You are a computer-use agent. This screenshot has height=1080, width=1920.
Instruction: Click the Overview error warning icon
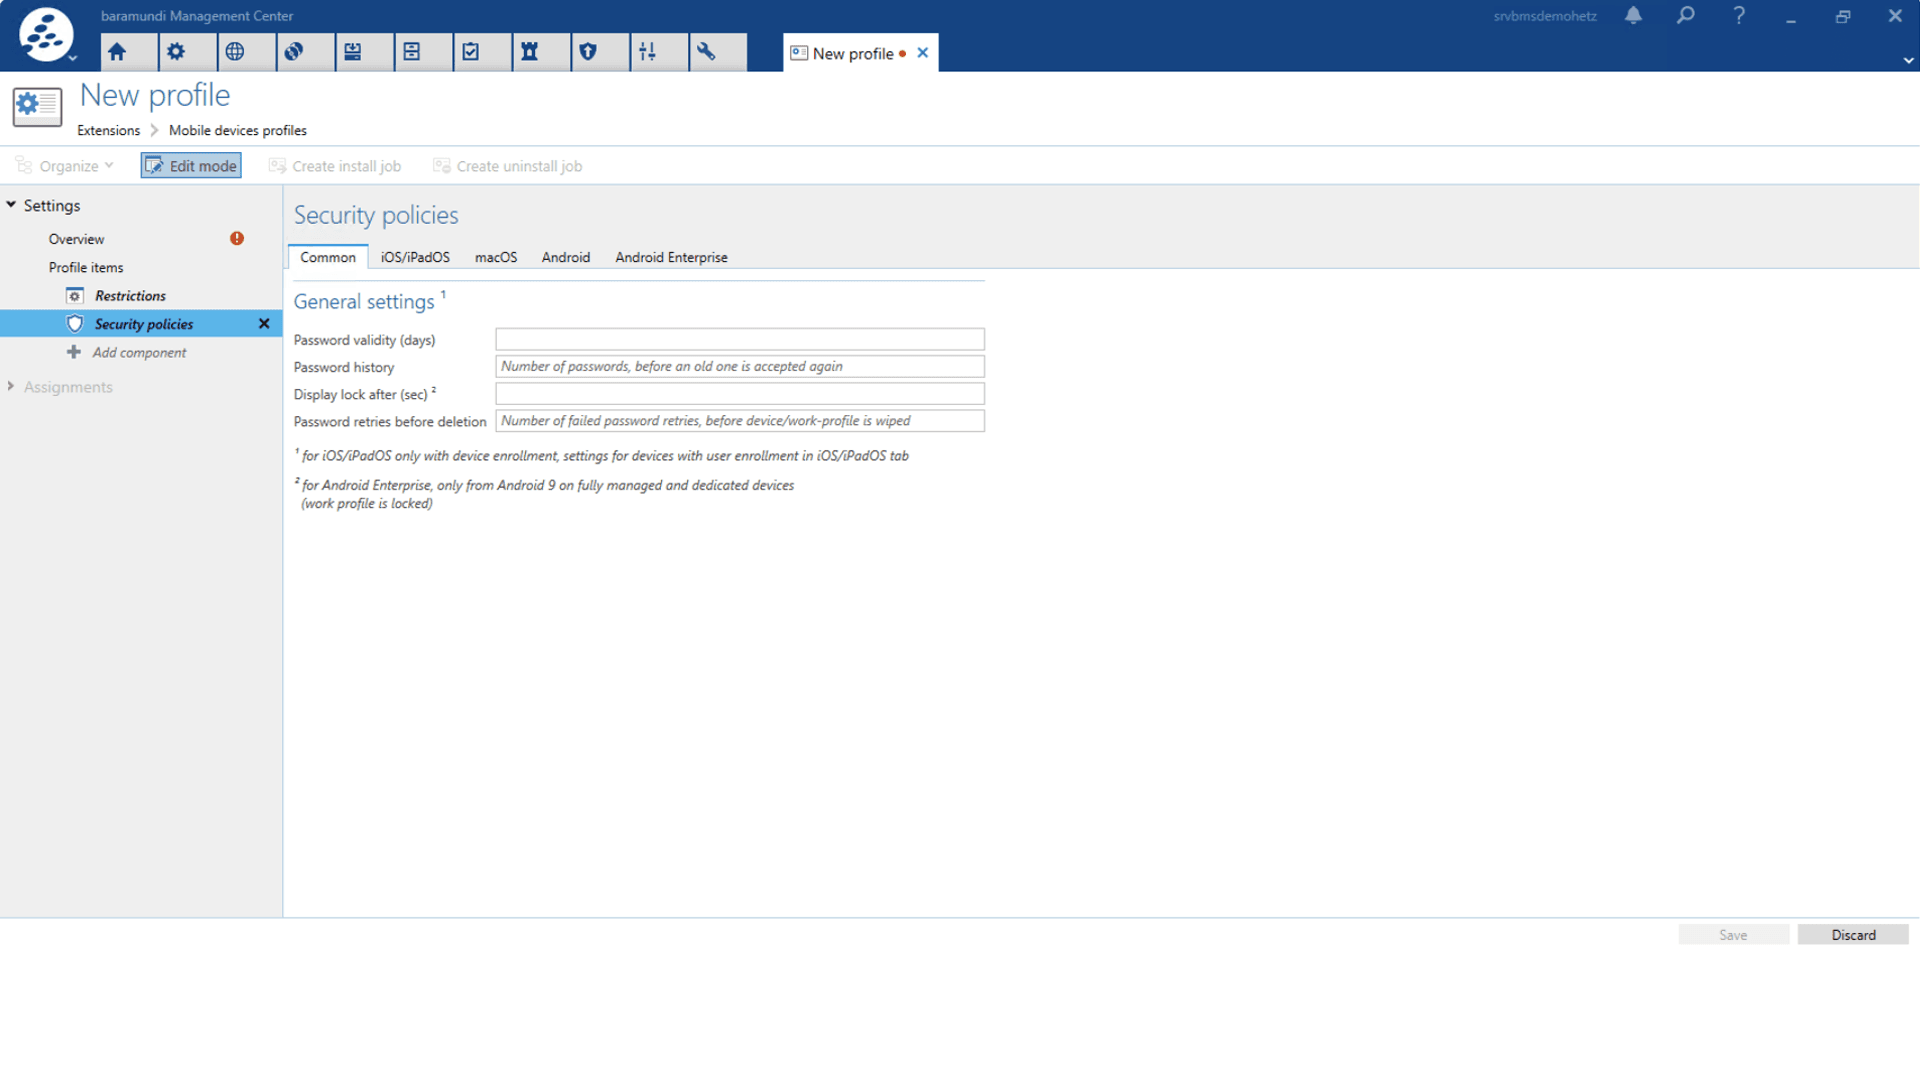pyautogui.click(x=237, y=238)
